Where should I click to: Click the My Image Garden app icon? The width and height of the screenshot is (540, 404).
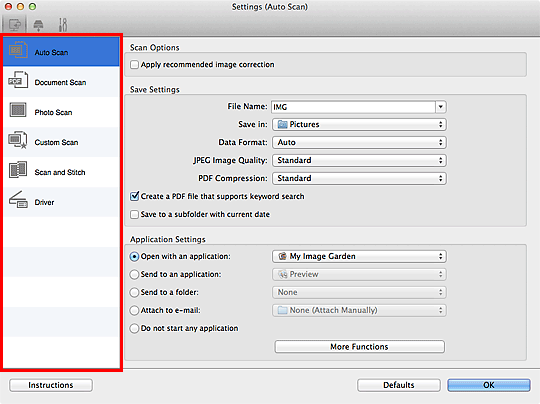tap(282, 256)
